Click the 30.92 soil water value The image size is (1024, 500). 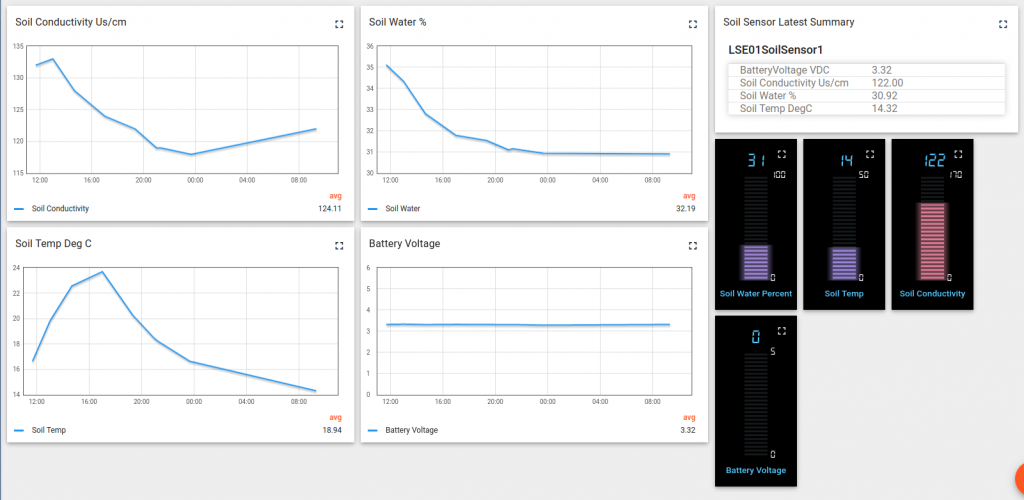tap(884, 95)
